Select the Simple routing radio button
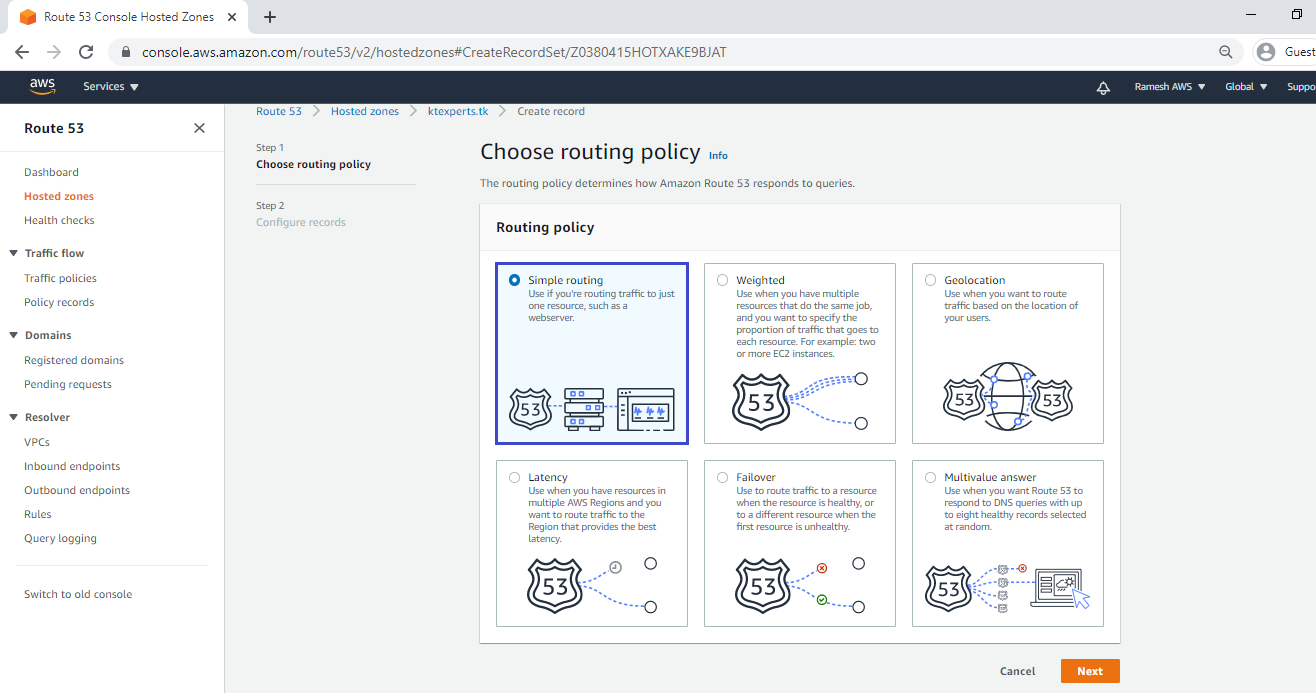This screenshot has height=693, width=1316. (x=514, y=280)
